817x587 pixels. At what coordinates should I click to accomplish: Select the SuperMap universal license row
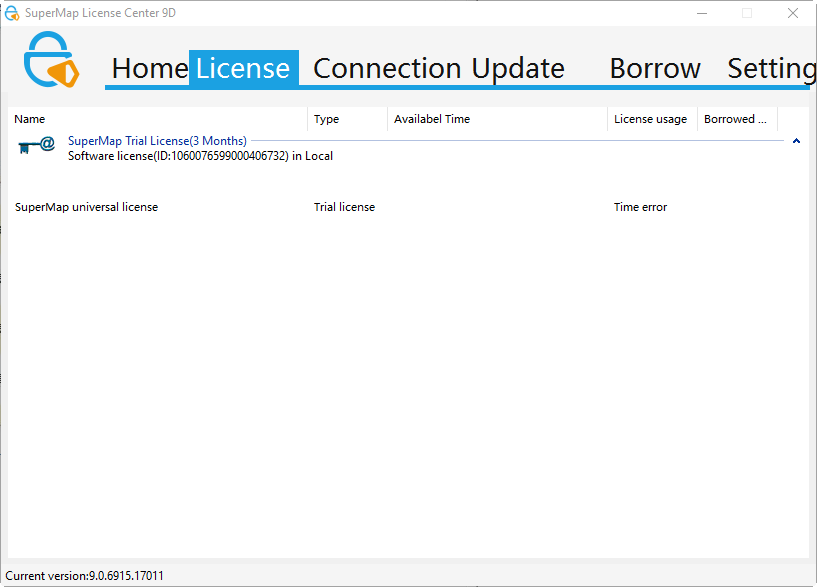pos(87,207)
